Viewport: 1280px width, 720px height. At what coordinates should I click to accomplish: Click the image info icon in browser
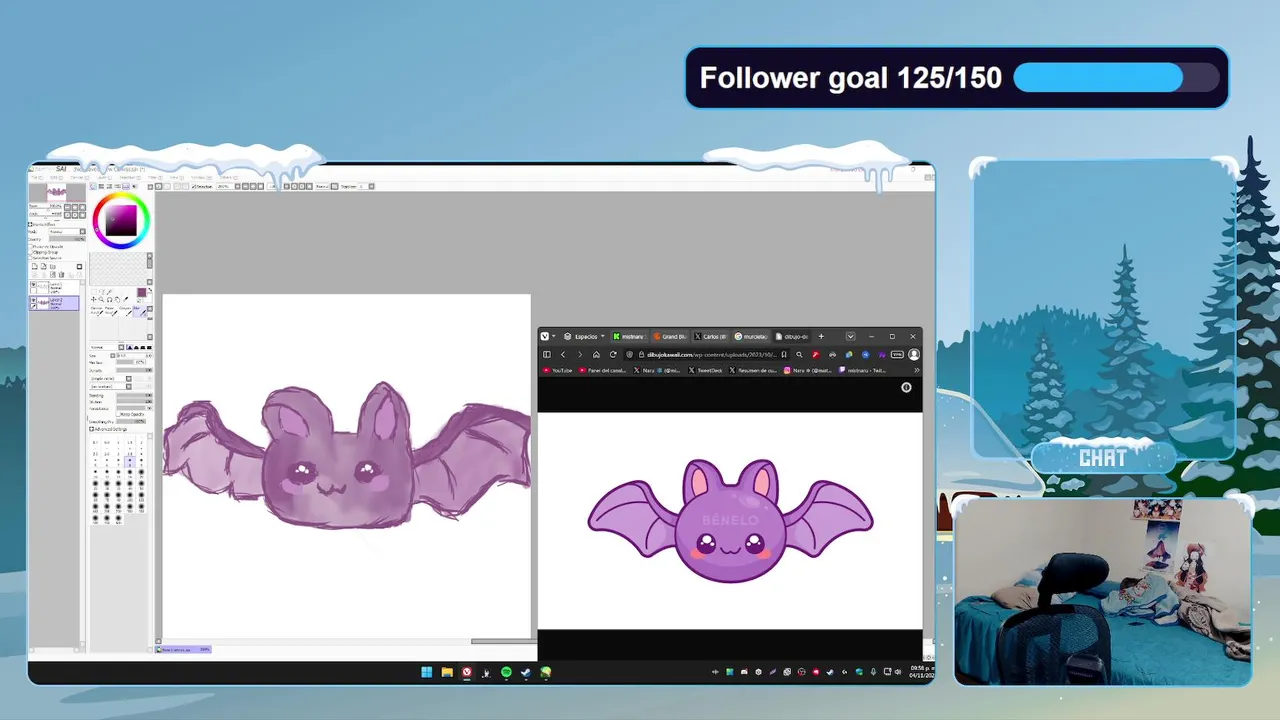(x=906, y=387)
